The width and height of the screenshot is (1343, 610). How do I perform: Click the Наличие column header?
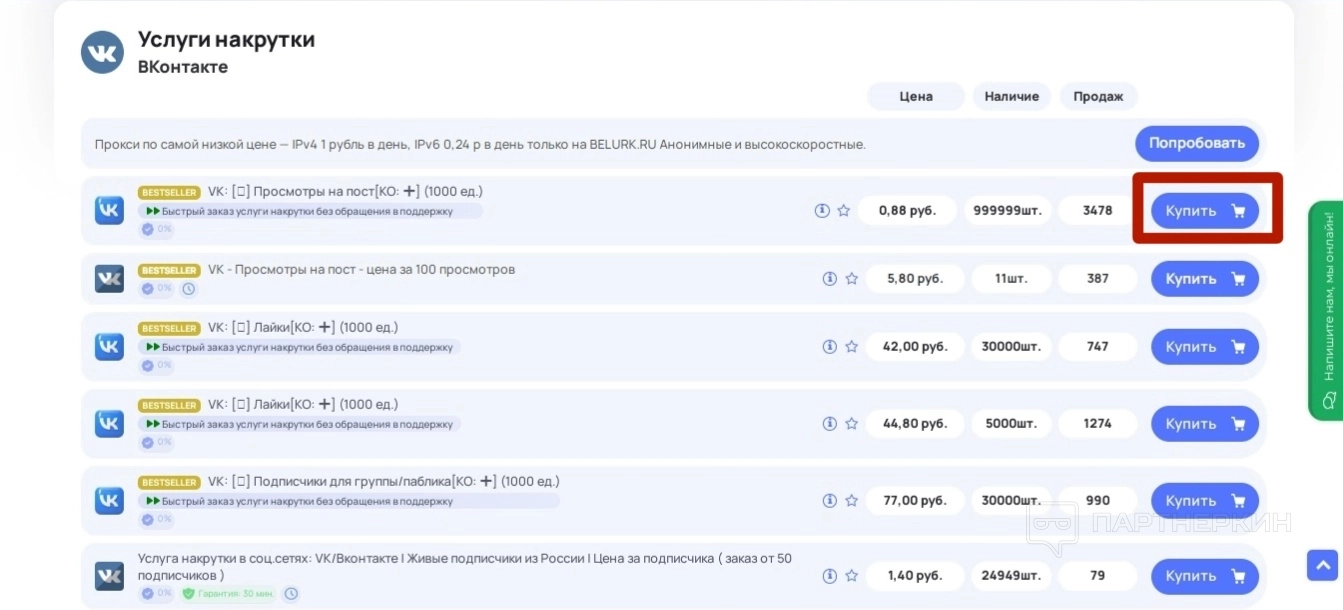[1012, 97]
